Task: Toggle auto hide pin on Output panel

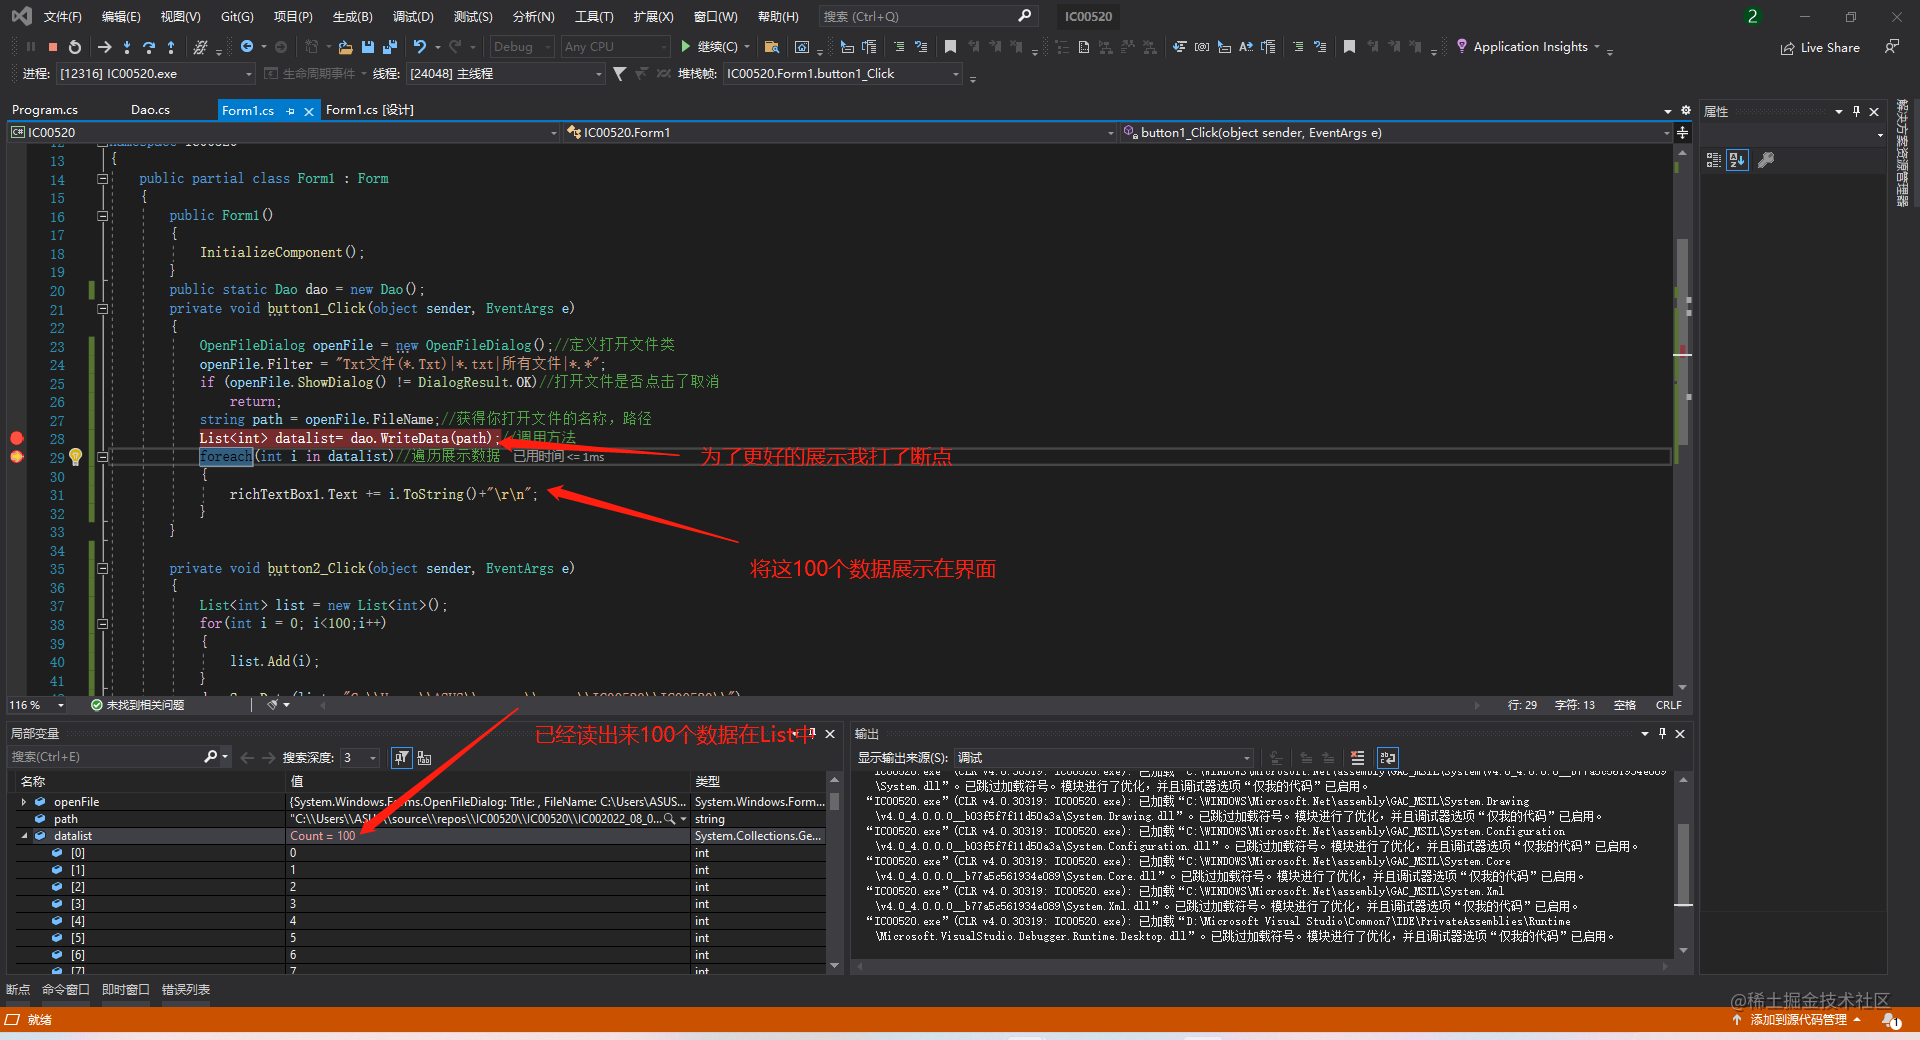Action: point(1662,734)
